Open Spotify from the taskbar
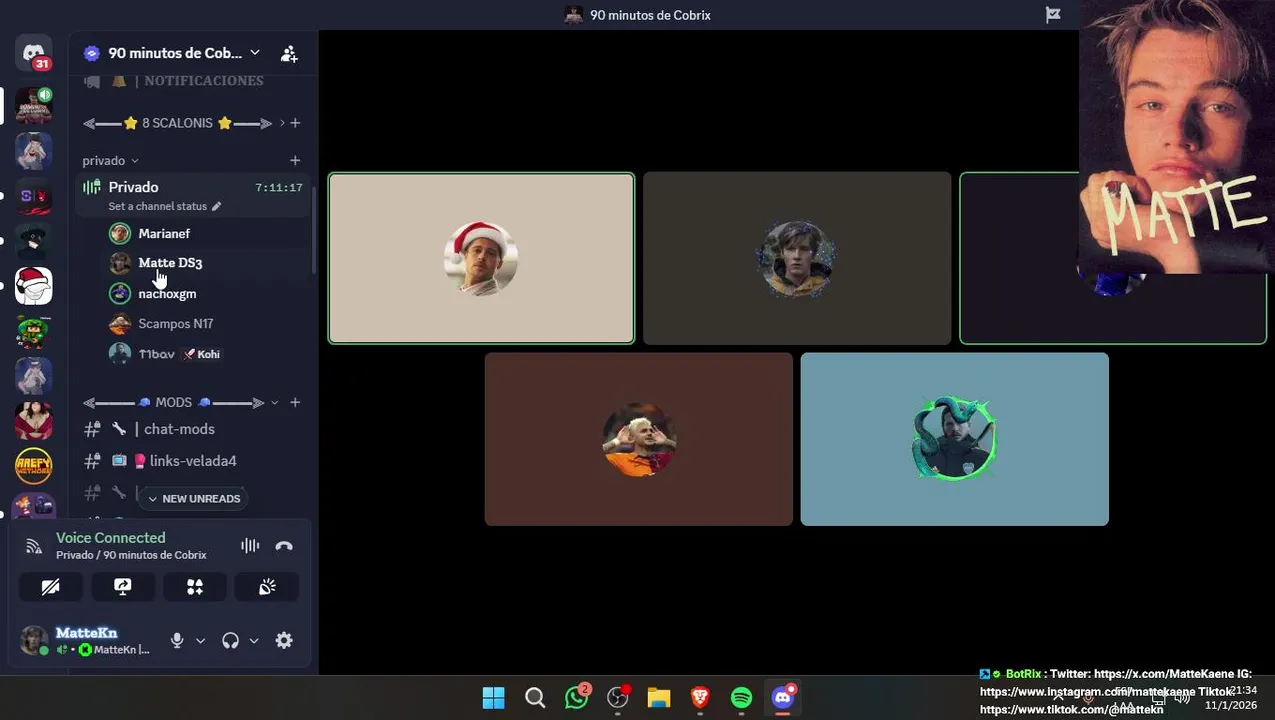1275x720 pixels. (x=741, y=697)
